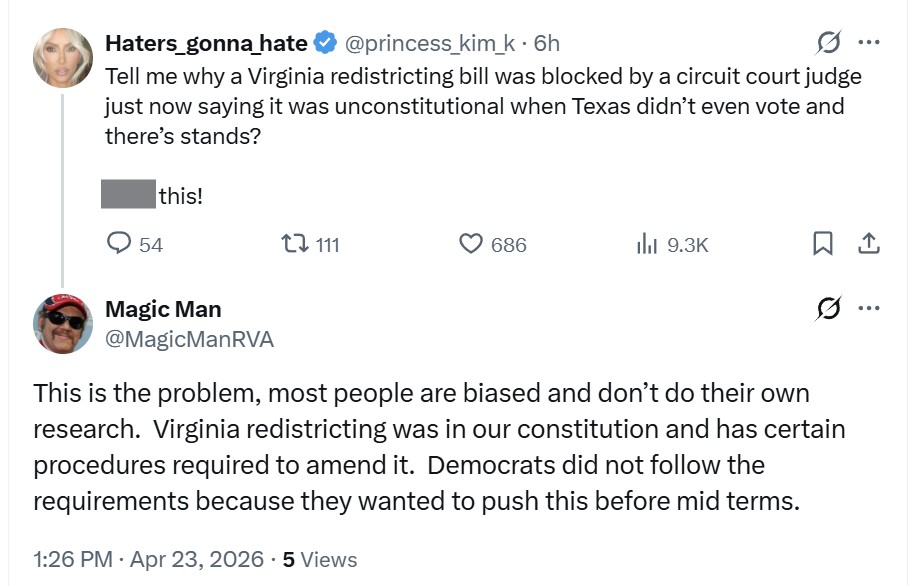Click the 6h timestamp on top tweet
The width and height of the screenshot is (921, 586).
tap(547, 43)
